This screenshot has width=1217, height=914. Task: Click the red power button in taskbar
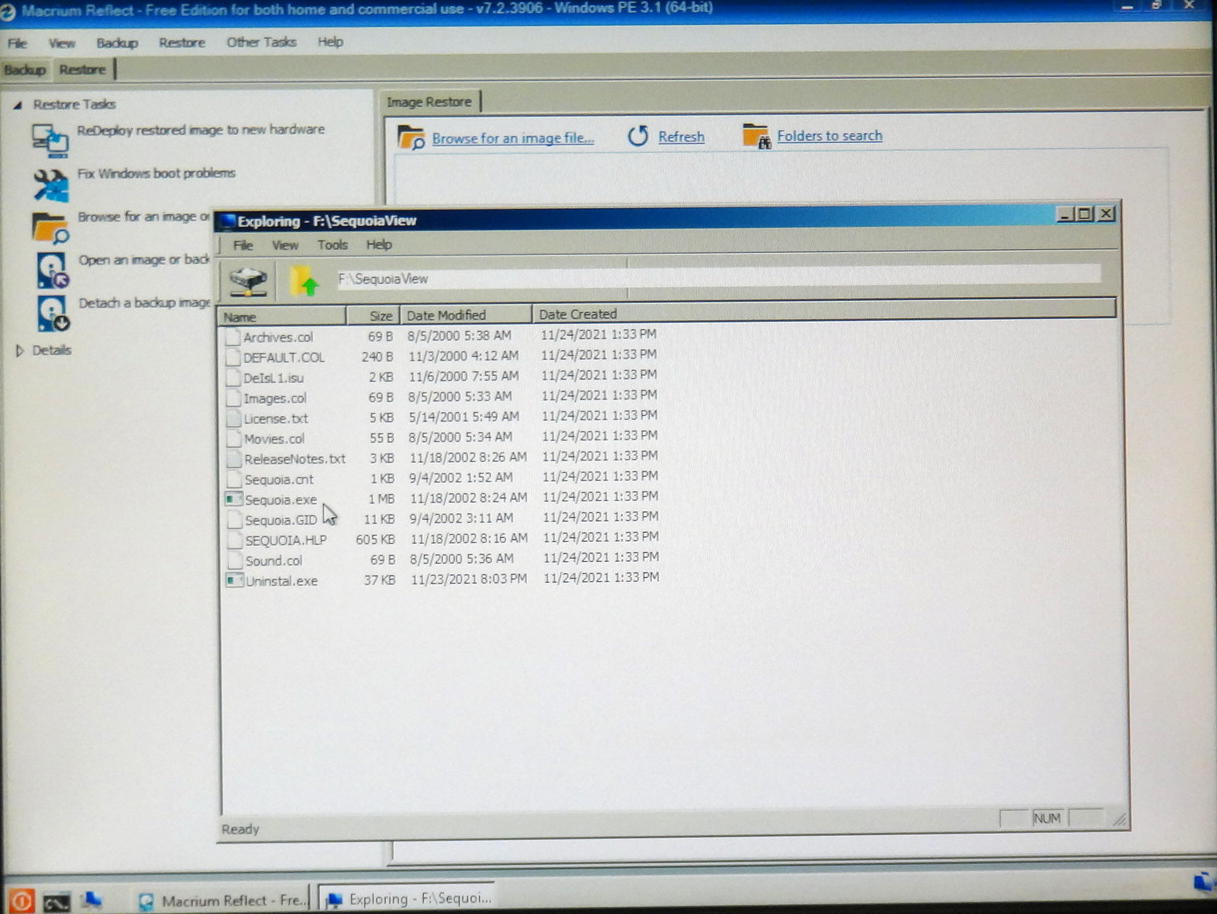21,900
